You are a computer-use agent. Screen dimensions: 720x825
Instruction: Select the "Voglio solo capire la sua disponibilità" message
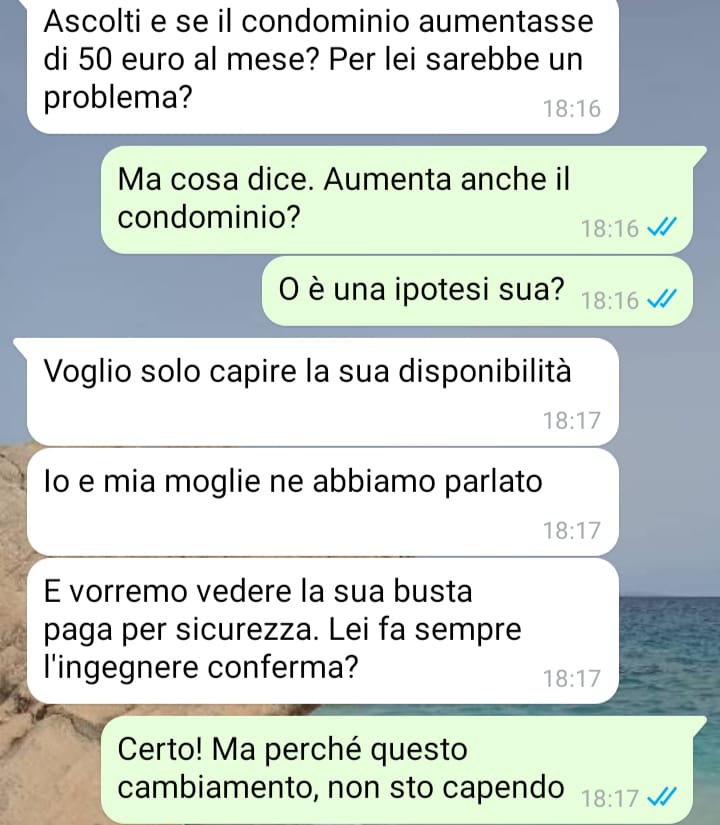coord(323,392)
